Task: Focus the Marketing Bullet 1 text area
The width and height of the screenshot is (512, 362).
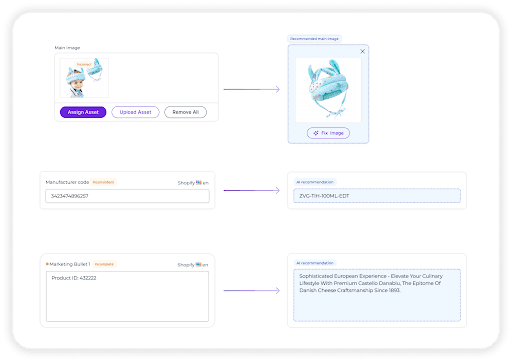Action: pos(127,296)
